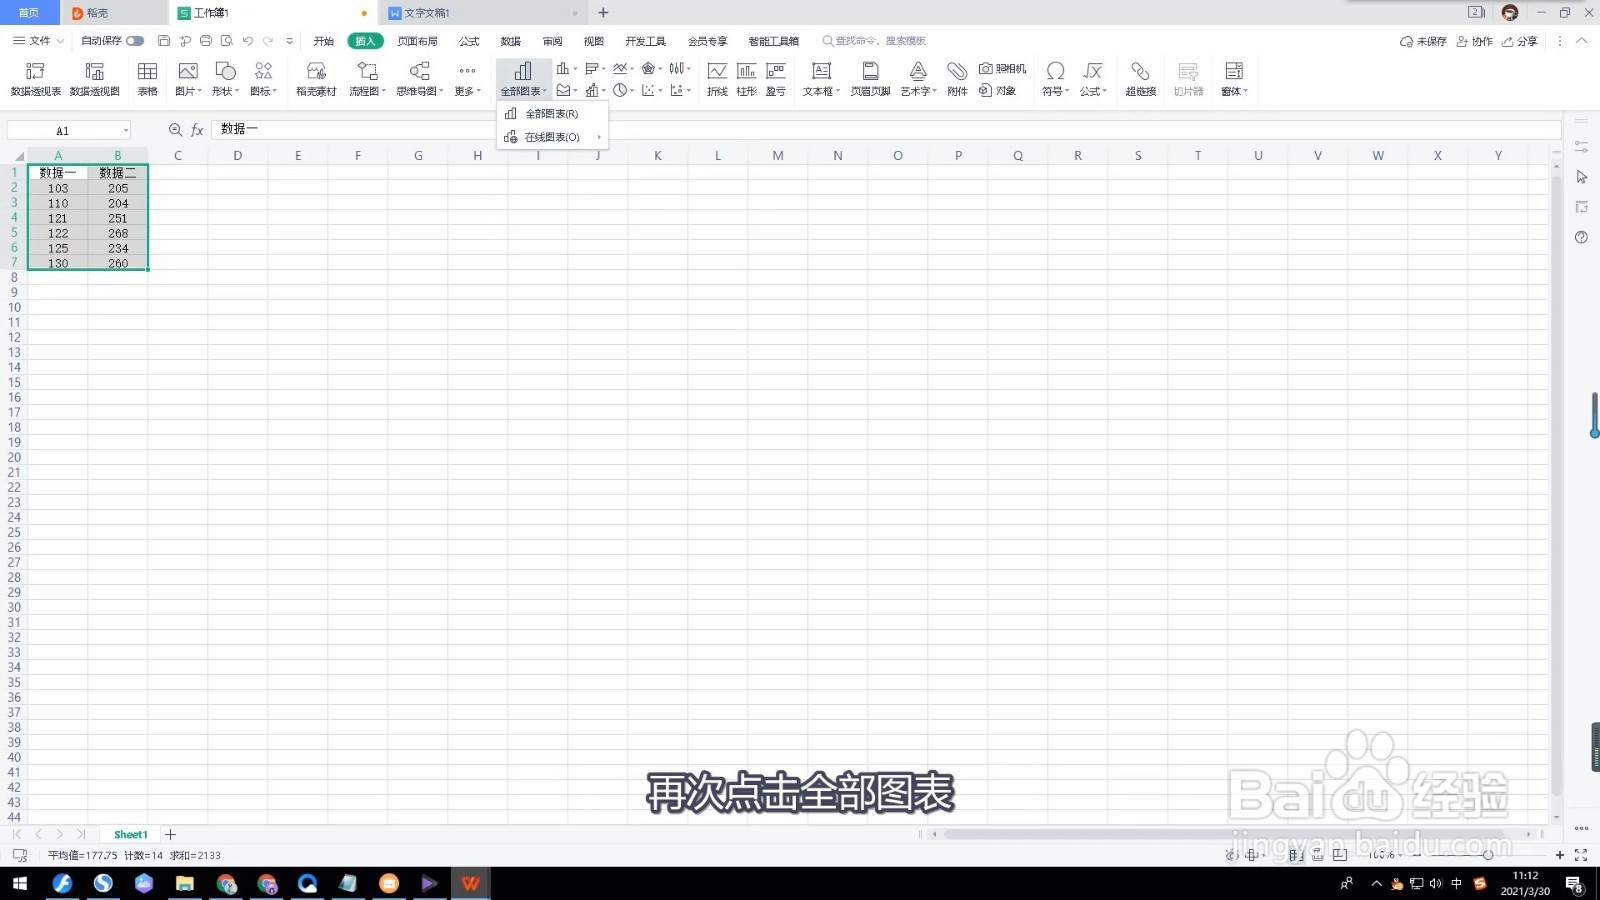Undo the last action
The width and height of the screenshot is (1600, 900).
(247, 41)
